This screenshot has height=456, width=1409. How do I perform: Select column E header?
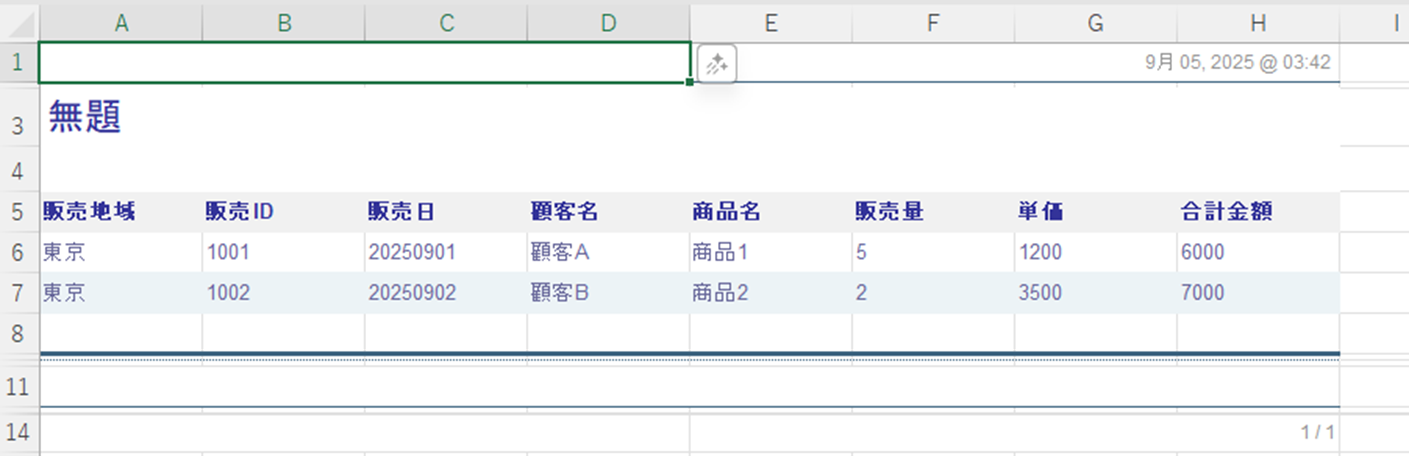coord(771,24)
